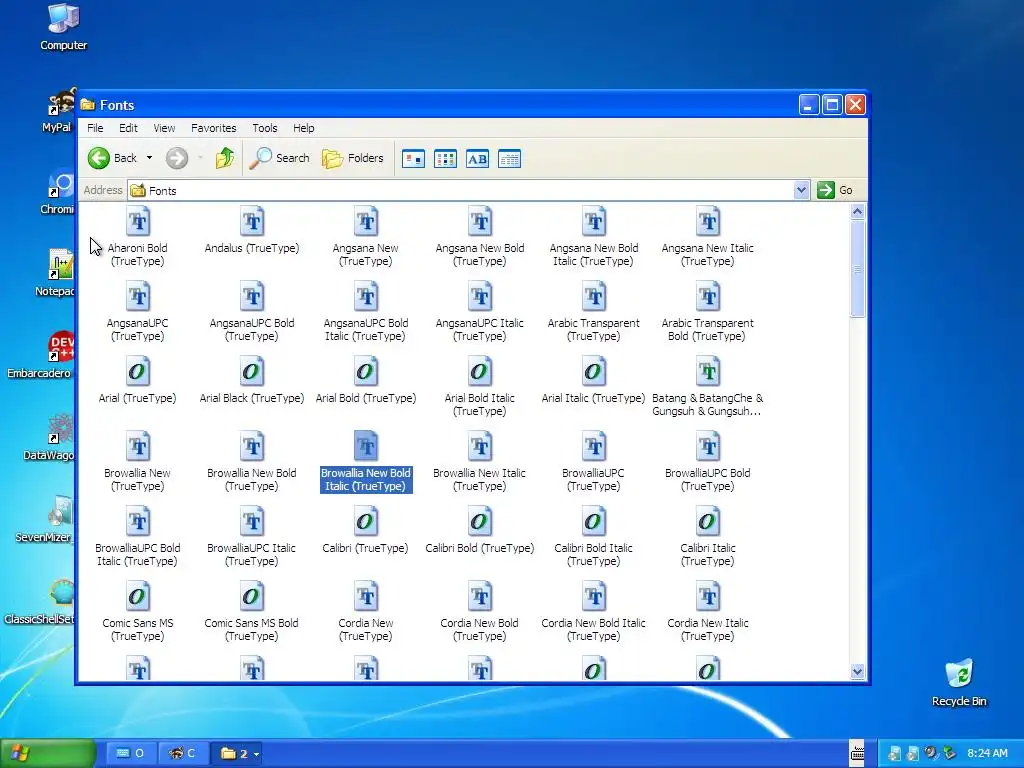
Task: Select the Cordia New font icon
Action: 366,597
